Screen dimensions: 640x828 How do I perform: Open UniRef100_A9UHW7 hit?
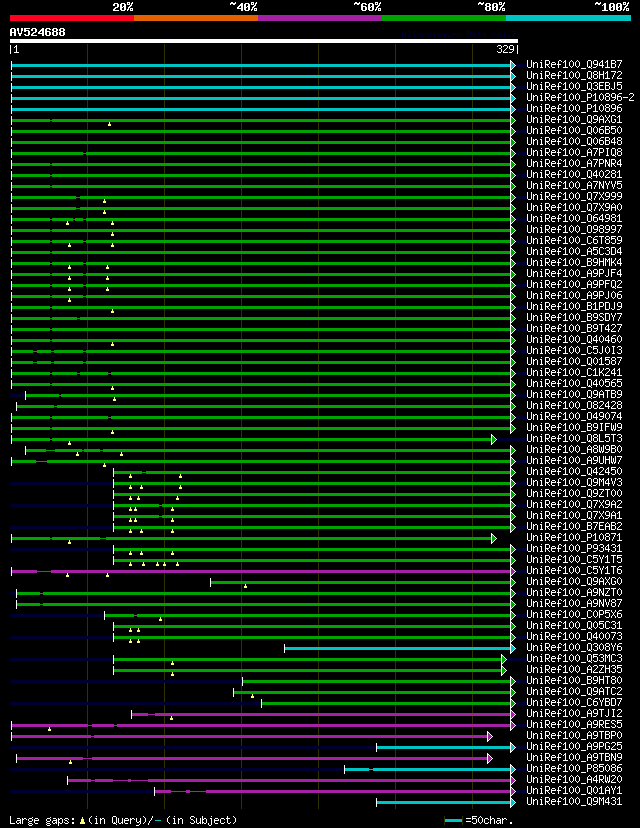tap(574, 460)
